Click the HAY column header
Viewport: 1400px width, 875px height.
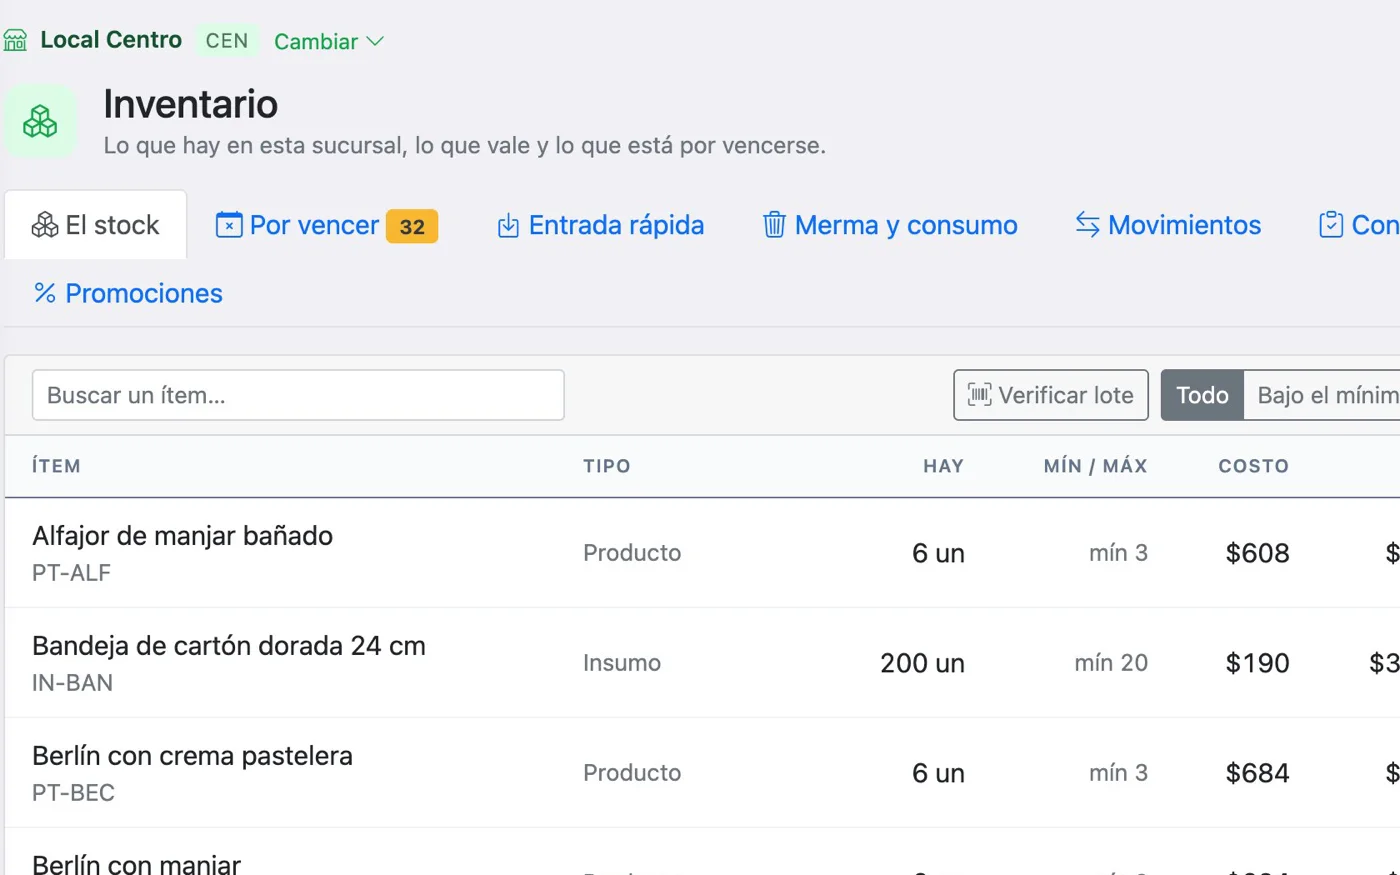[943, 466]
